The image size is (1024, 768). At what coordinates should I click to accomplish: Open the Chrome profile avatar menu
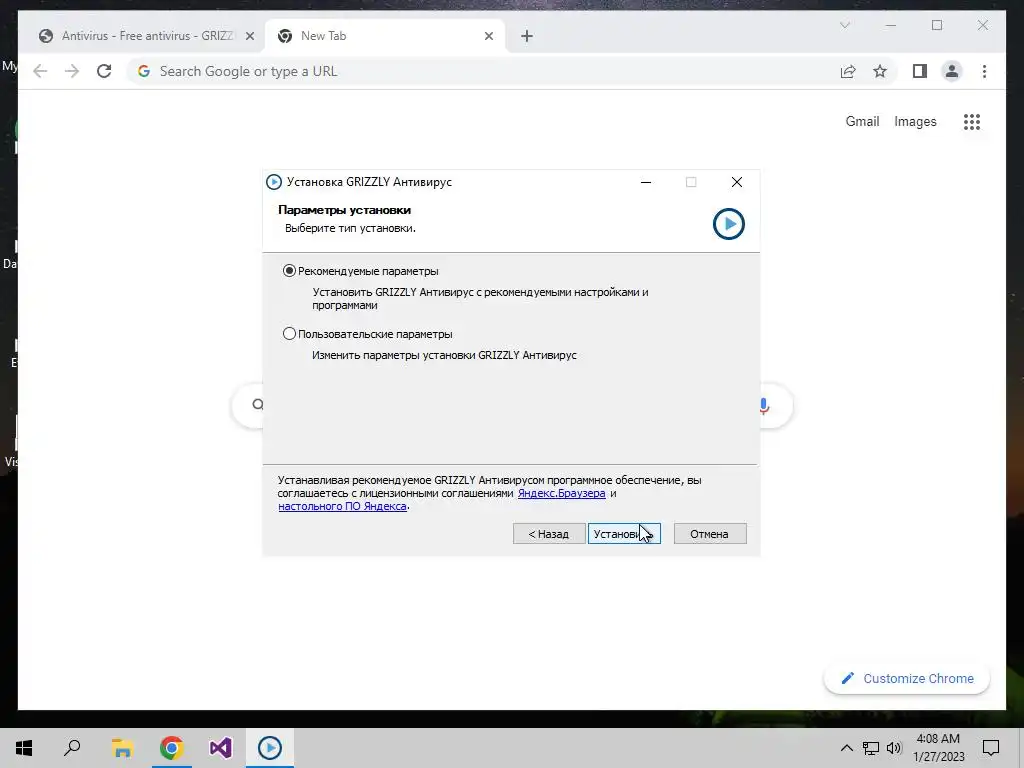pyautogui.click(x=952, y=71)
